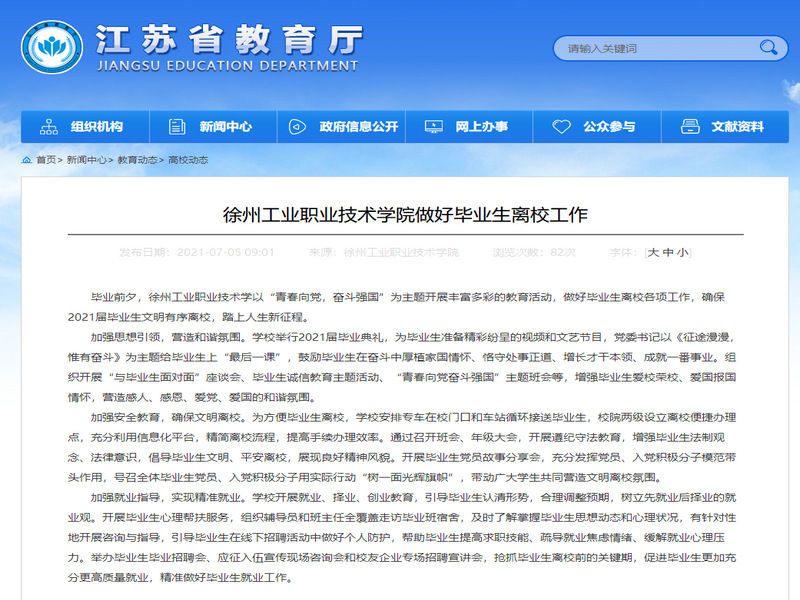Click the 公众参与 heart icon
The image size is (800, 600).
(561, 127)
